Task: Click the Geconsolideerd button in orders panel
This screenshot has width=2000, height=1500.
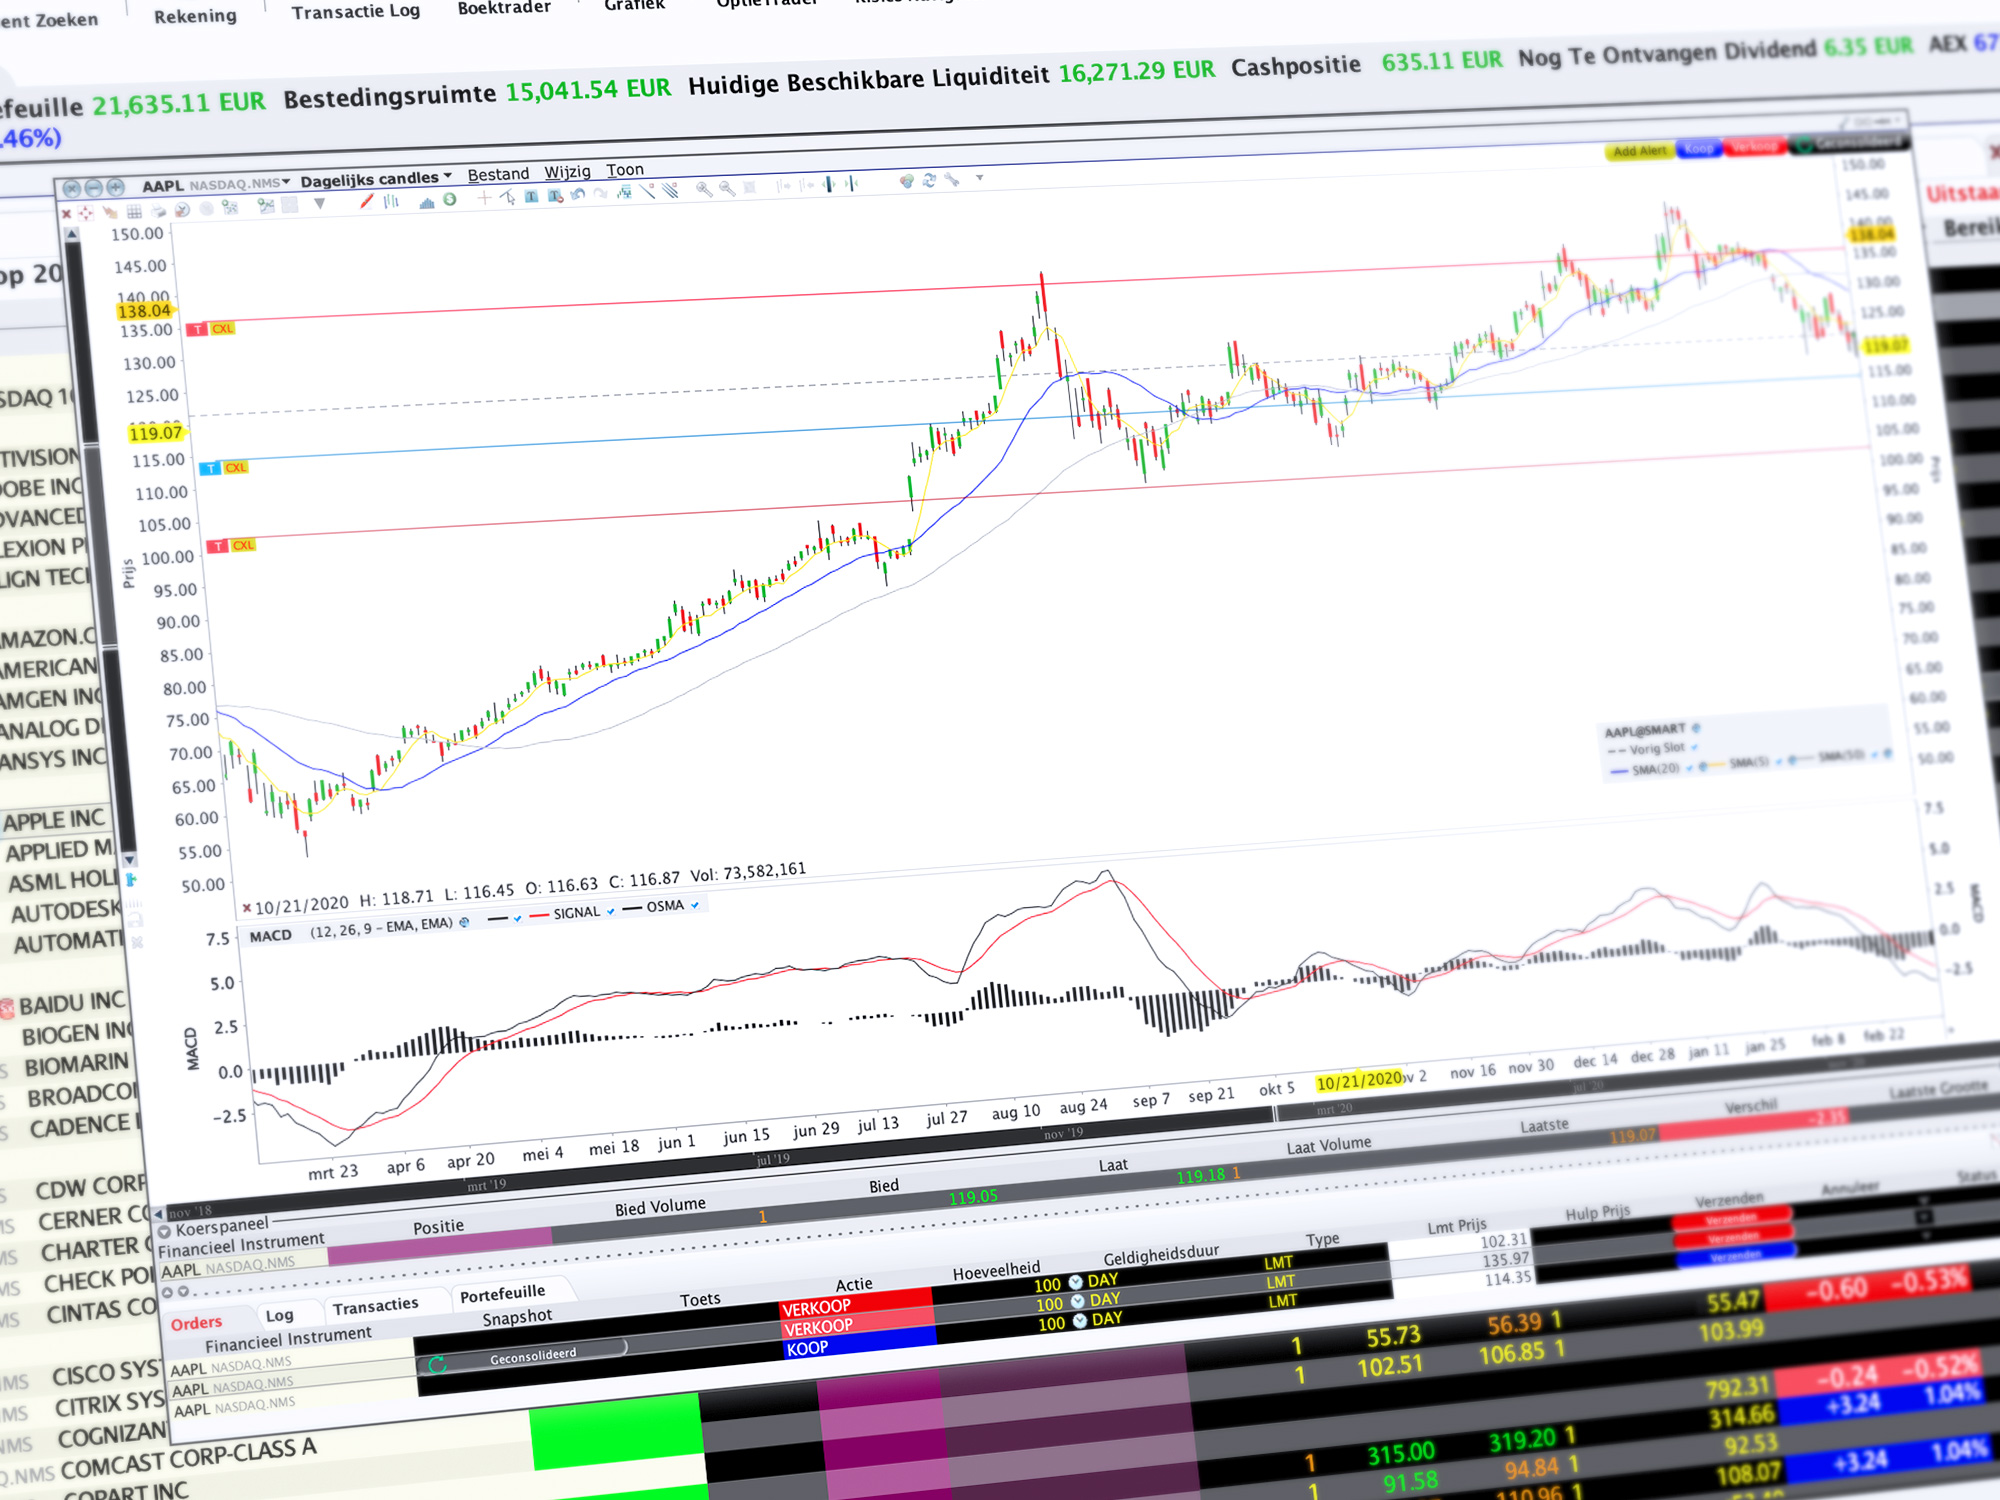Action: pyautogui.click(x=521, y=1358)
